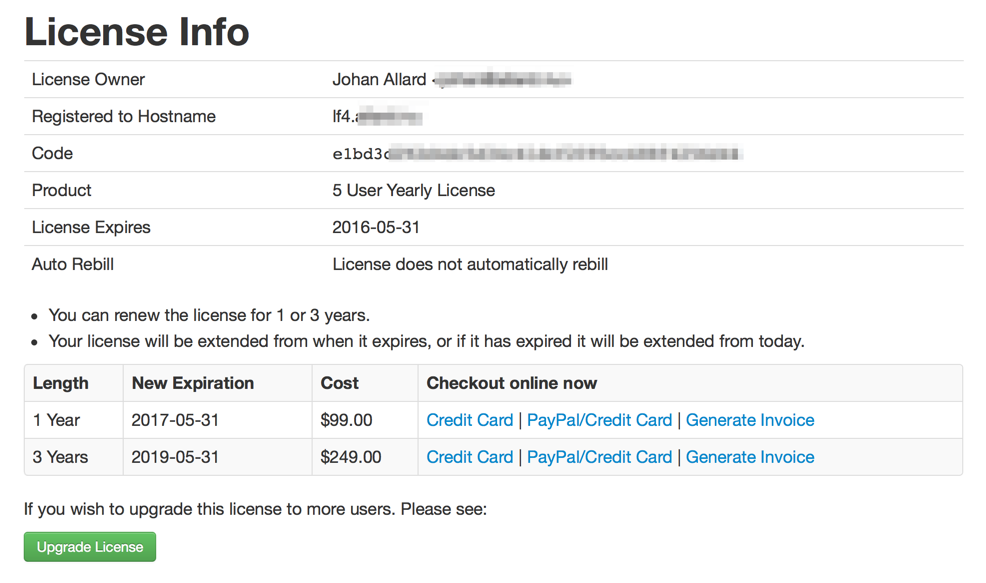This screenshot has height=583, width=986.
Task: Choose PayPal/Credit Card for the 3 Years renewal
Action: (599, 457)
